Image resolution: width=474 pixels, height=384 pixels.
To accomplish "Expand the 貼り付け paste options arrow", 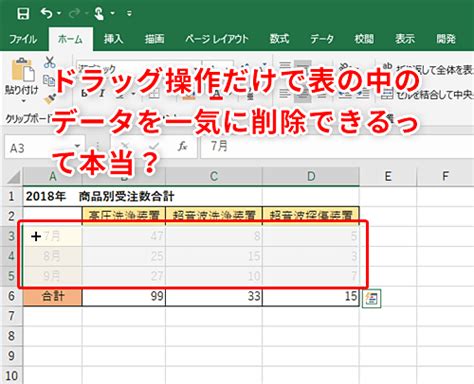I will [x=22, y=100].
